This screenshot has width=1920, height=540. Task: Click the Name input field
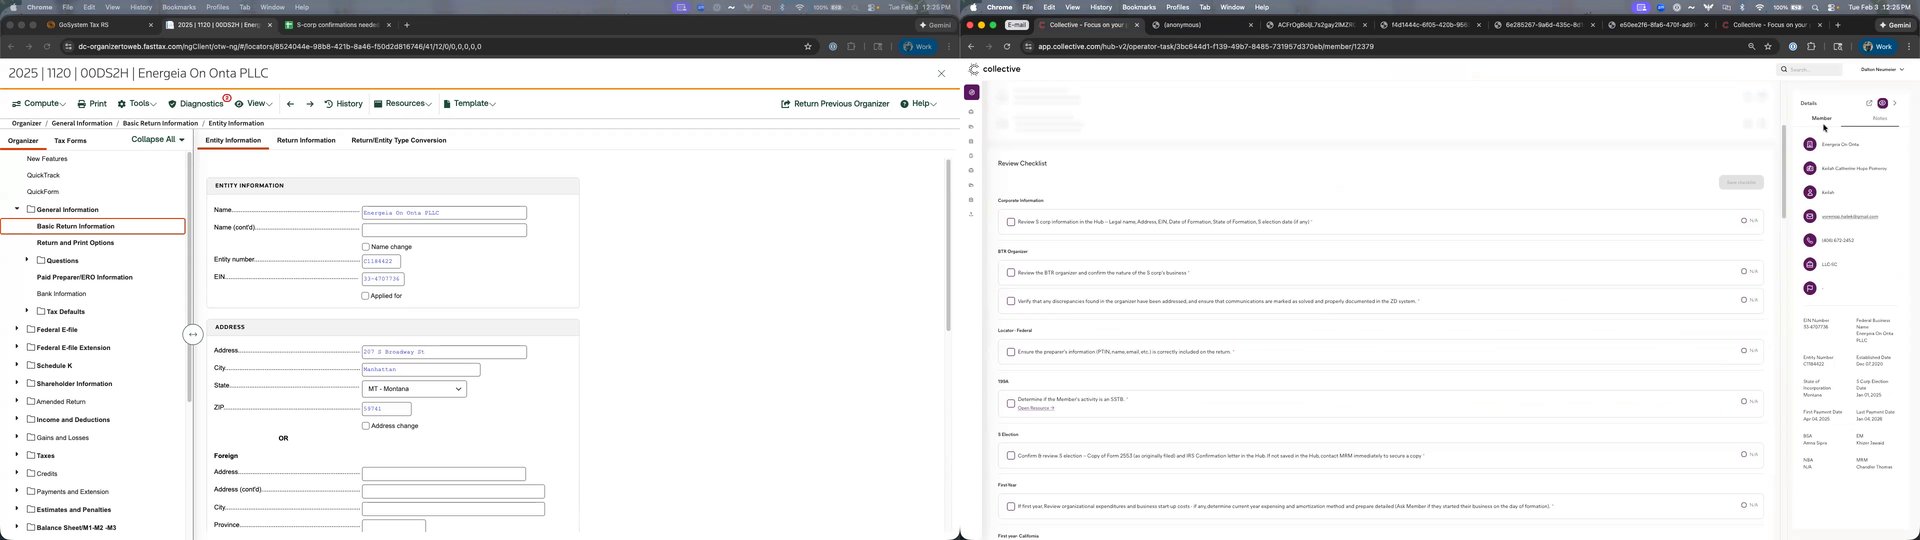444,213
